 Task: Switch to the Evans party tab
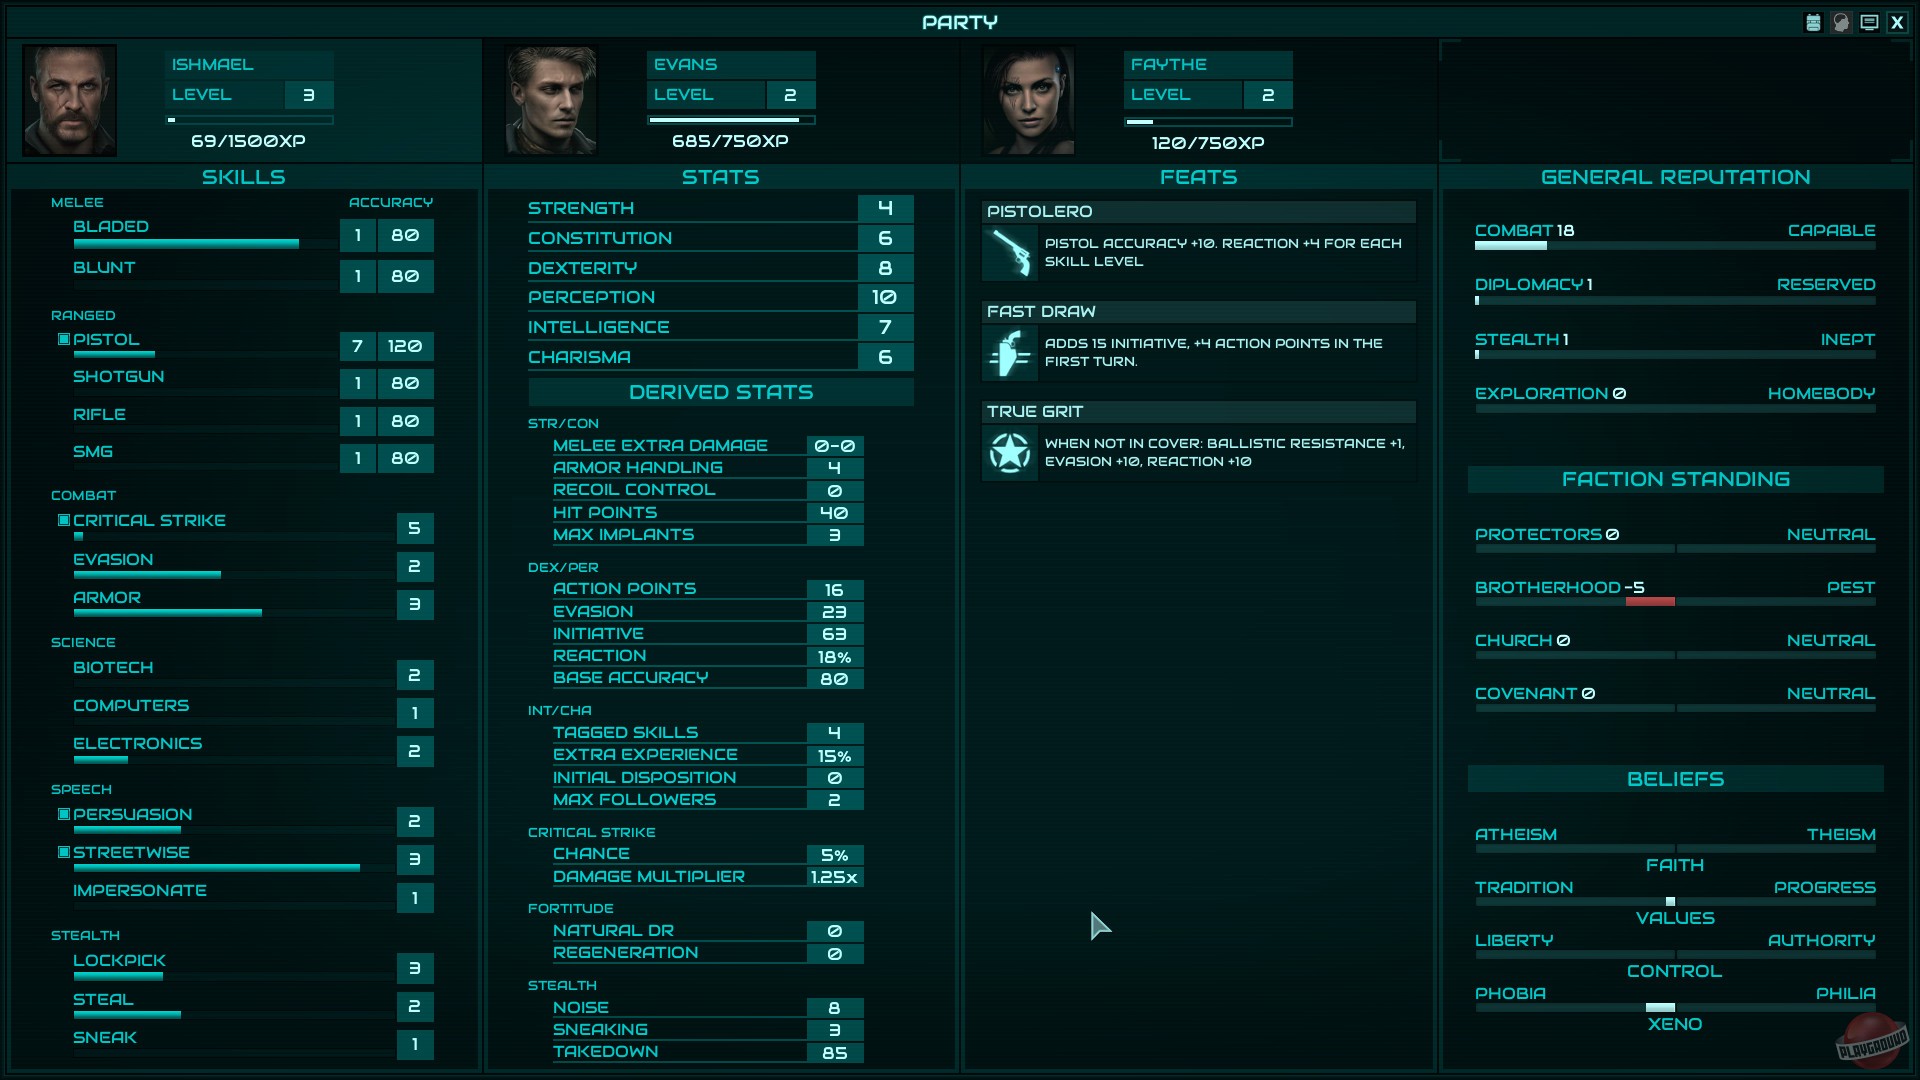coord(720,100)
